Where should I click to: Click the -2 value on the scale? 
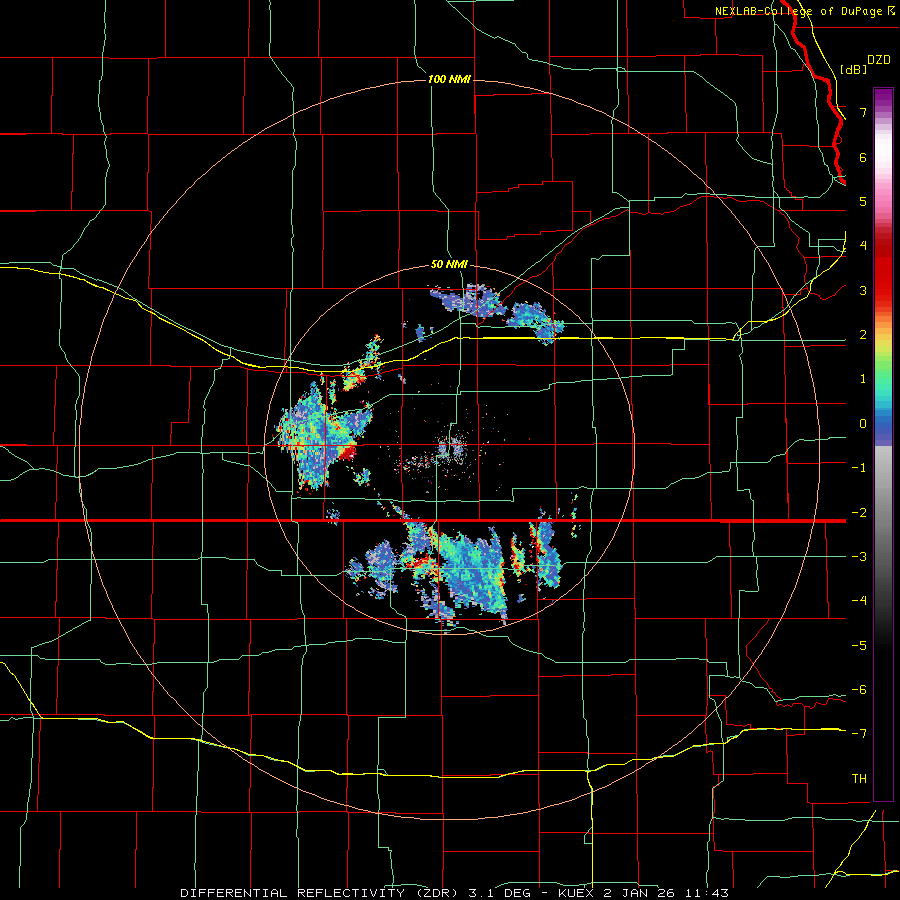(x=859, y=513)
